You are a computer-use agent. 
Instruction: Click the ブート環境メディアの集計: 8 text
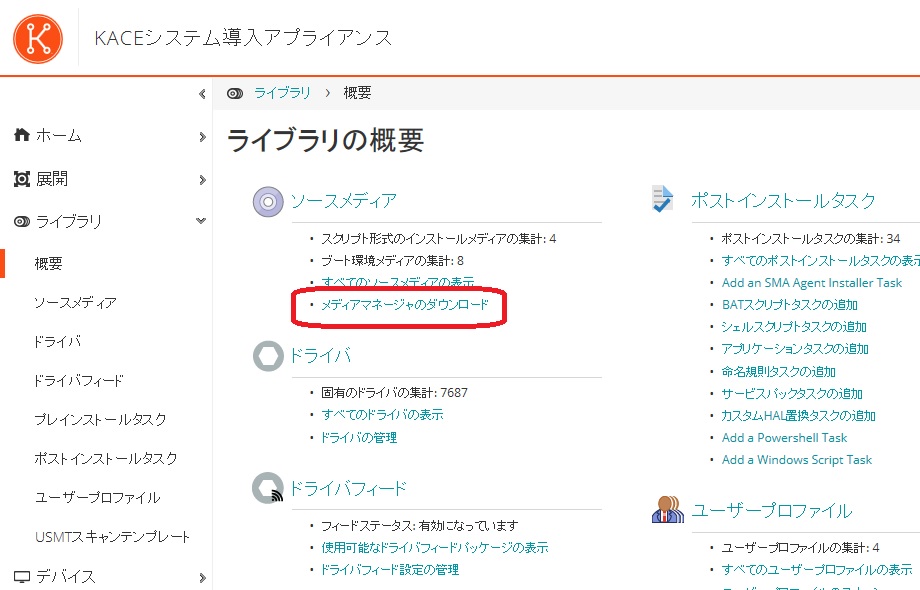(x=393, y=260)
